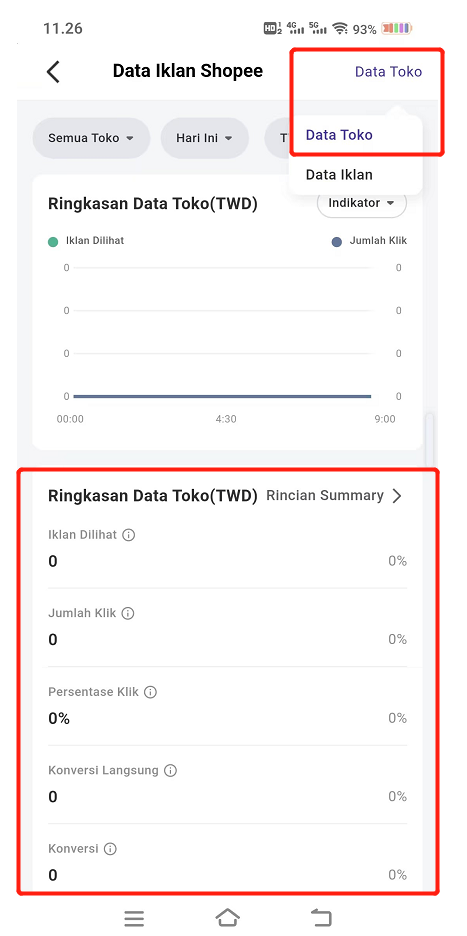Open info icon beside Konversi Langsung

(x=170, y=771)
